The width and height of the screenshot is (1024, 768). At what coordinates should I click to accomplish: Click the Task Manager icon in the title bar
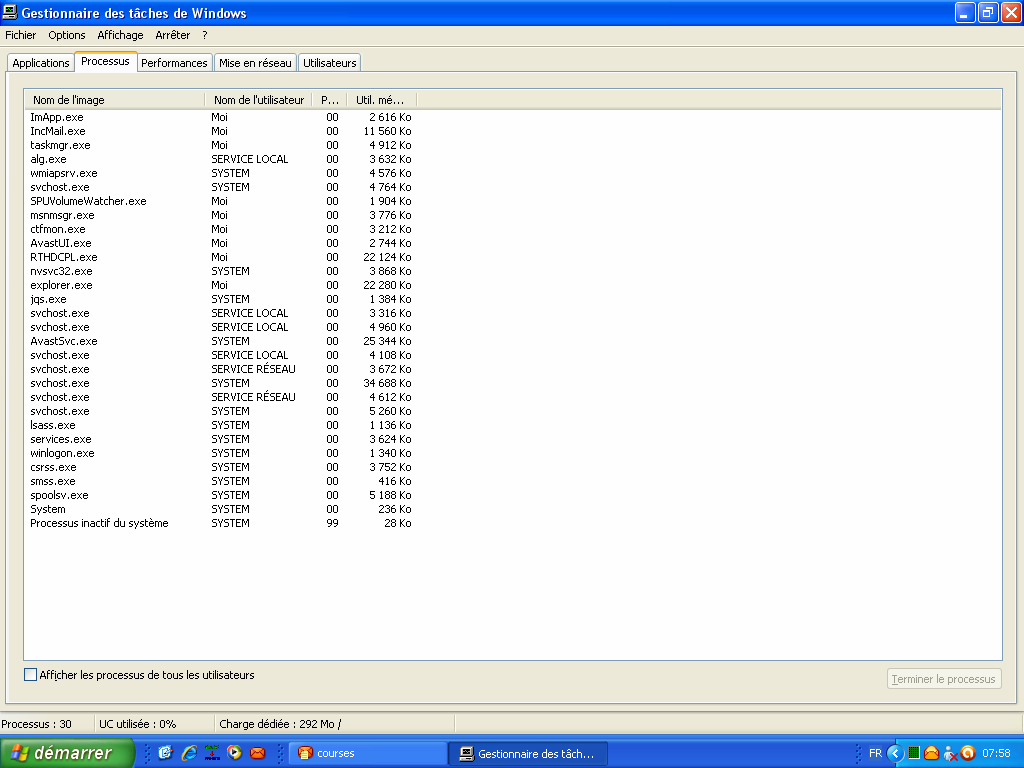10,12
